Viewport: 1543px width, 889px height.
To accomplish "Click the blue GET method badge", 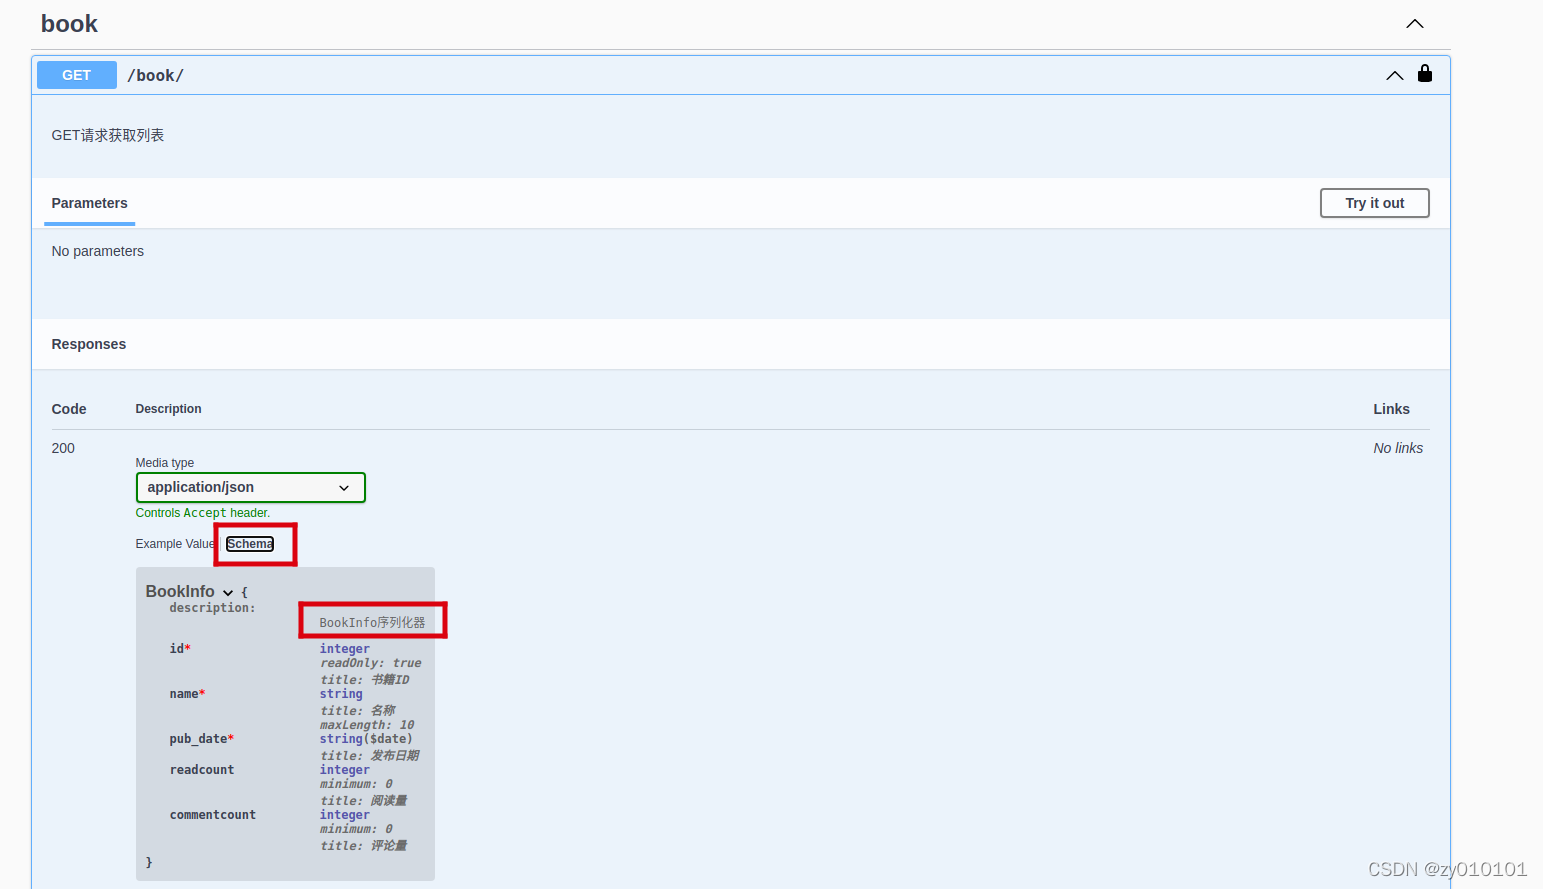I will pyautogui.click(x=76, y=74).
